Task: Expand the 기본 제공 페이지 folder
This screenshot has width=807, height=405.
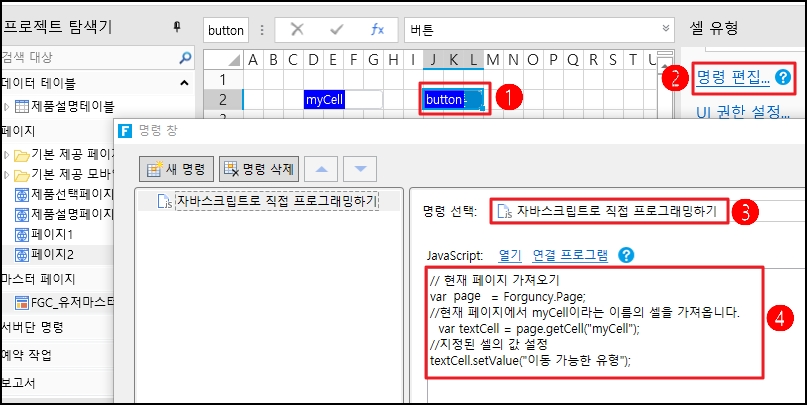Action: tap(7, 154)
